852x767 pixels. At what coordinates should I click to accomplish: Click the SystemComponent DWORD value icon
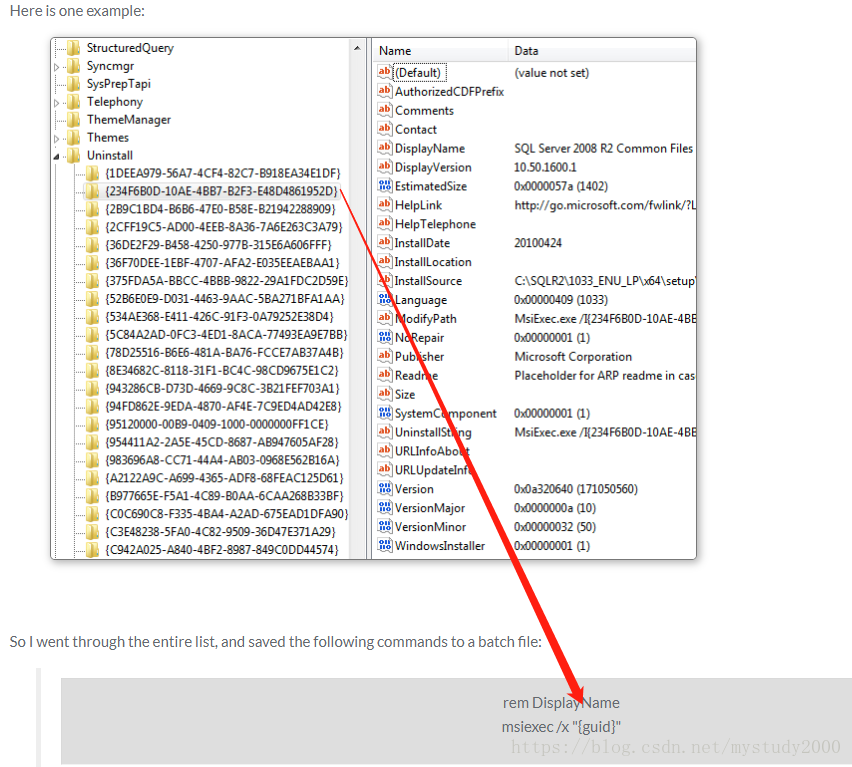point(385,413)
